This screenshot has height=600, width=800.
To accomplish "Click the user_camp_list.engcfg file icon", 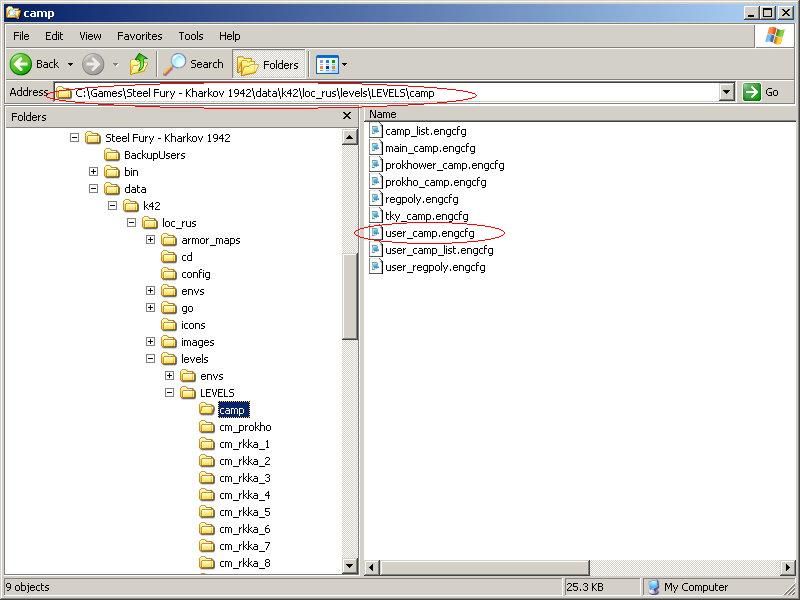I will (376, 250).
